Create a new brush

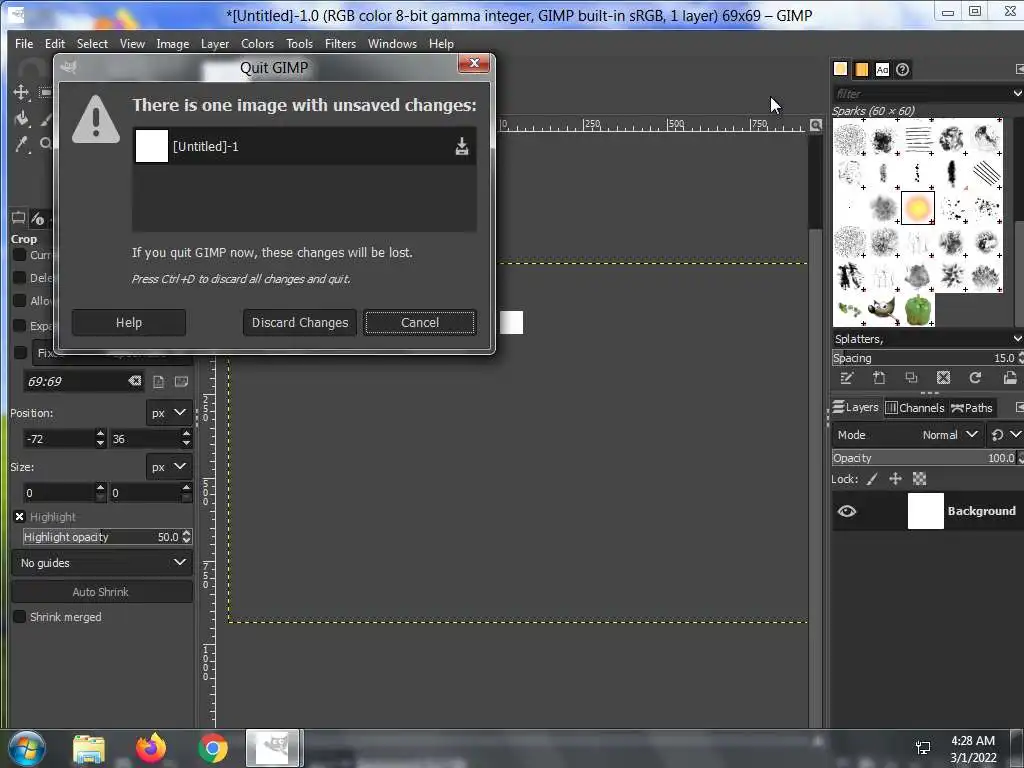click(x=879, y=377)
